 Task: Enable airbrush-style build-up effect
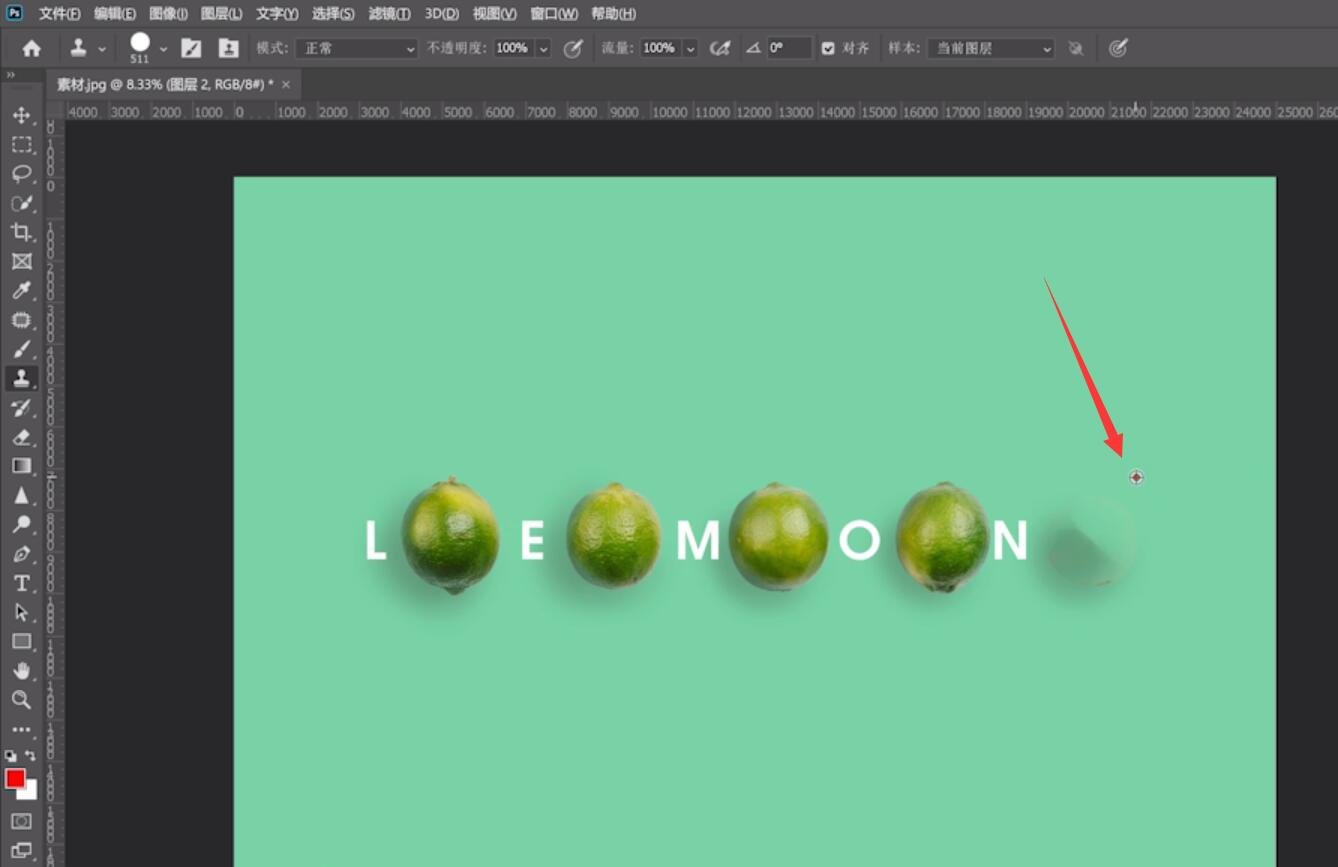coord(719,48)
